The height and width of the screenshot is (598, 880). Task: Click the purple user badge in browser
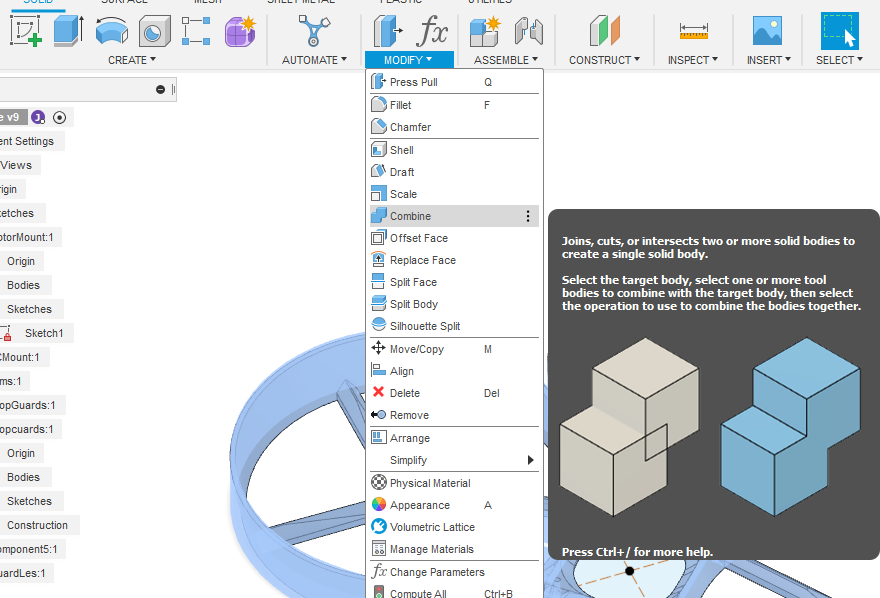[38, 118]
